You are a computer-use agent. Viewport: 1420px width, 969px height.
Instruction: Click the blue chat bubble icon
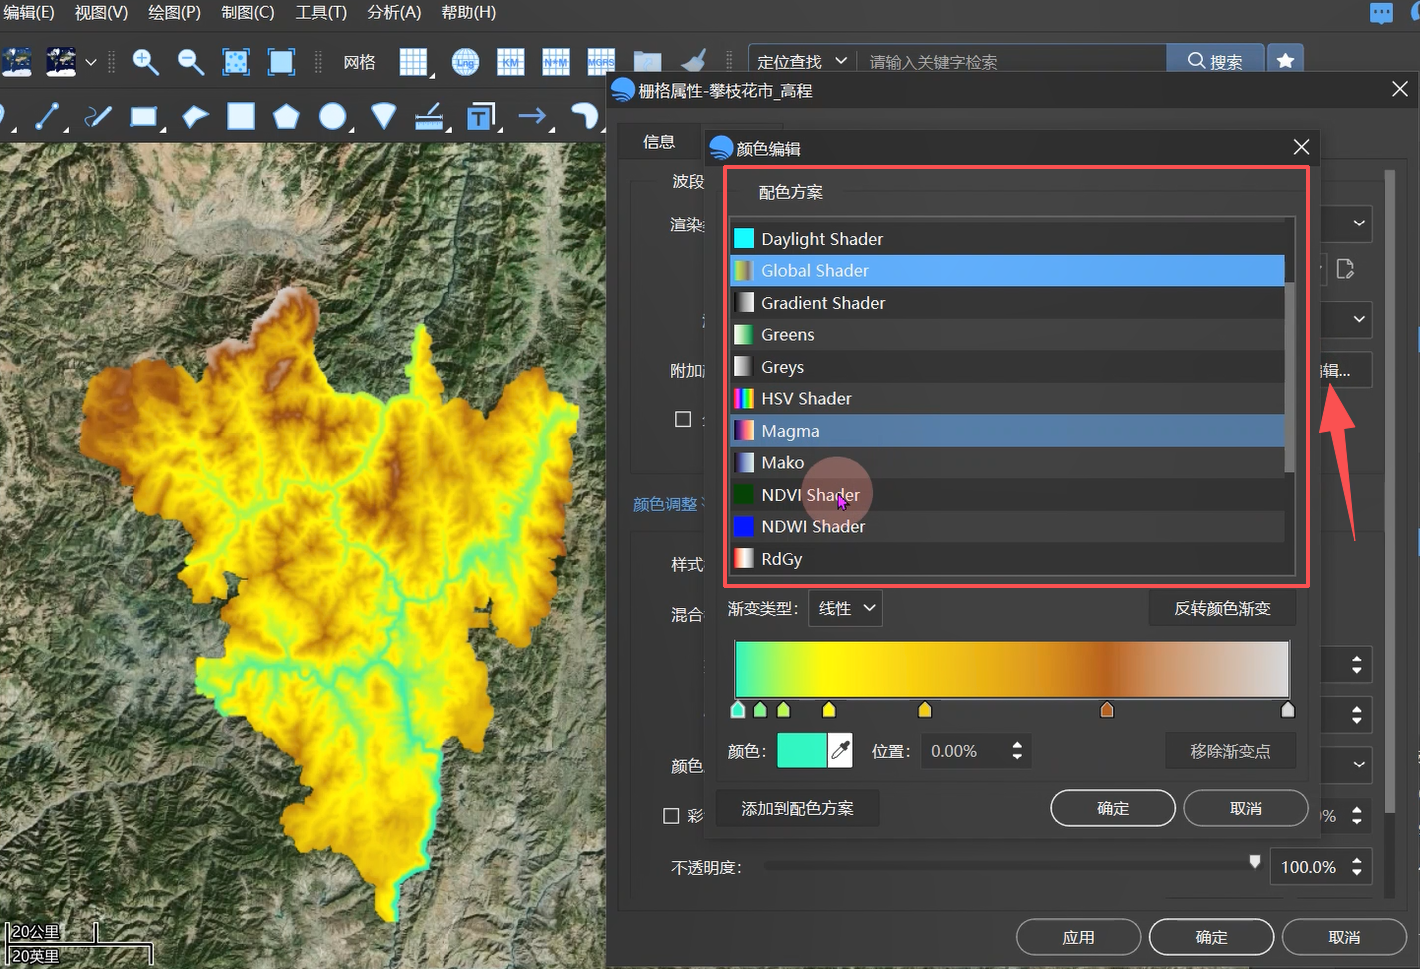click(x=1381, y=13)
